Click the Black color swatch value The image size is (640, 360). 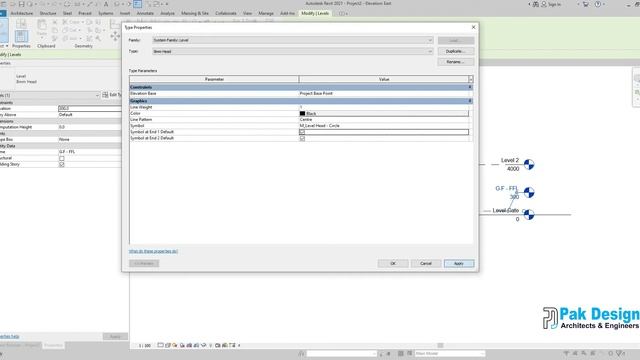tap(384, 113)
